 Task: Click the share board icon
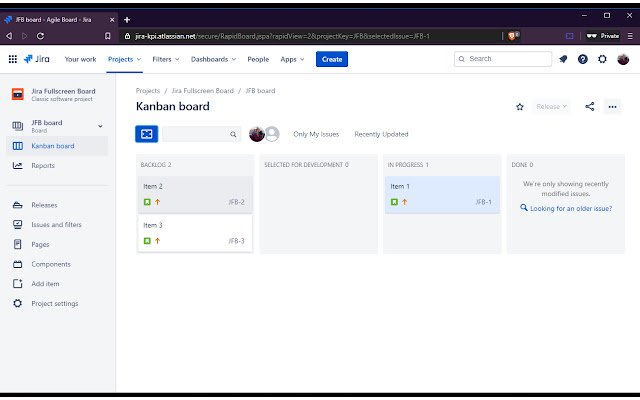tap(589, 107)
